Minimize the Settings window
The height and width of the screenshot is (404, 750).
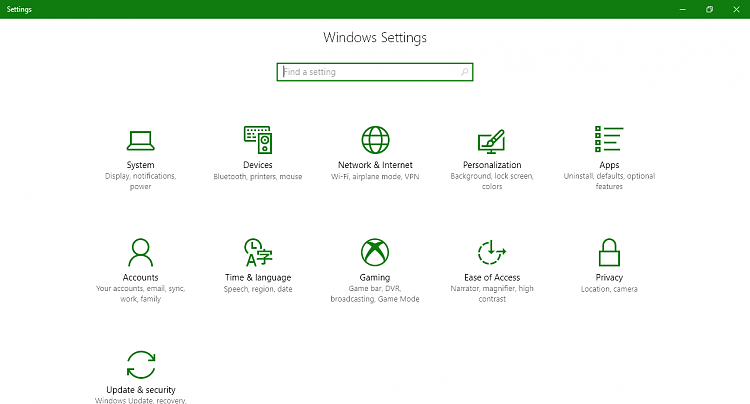683,9
